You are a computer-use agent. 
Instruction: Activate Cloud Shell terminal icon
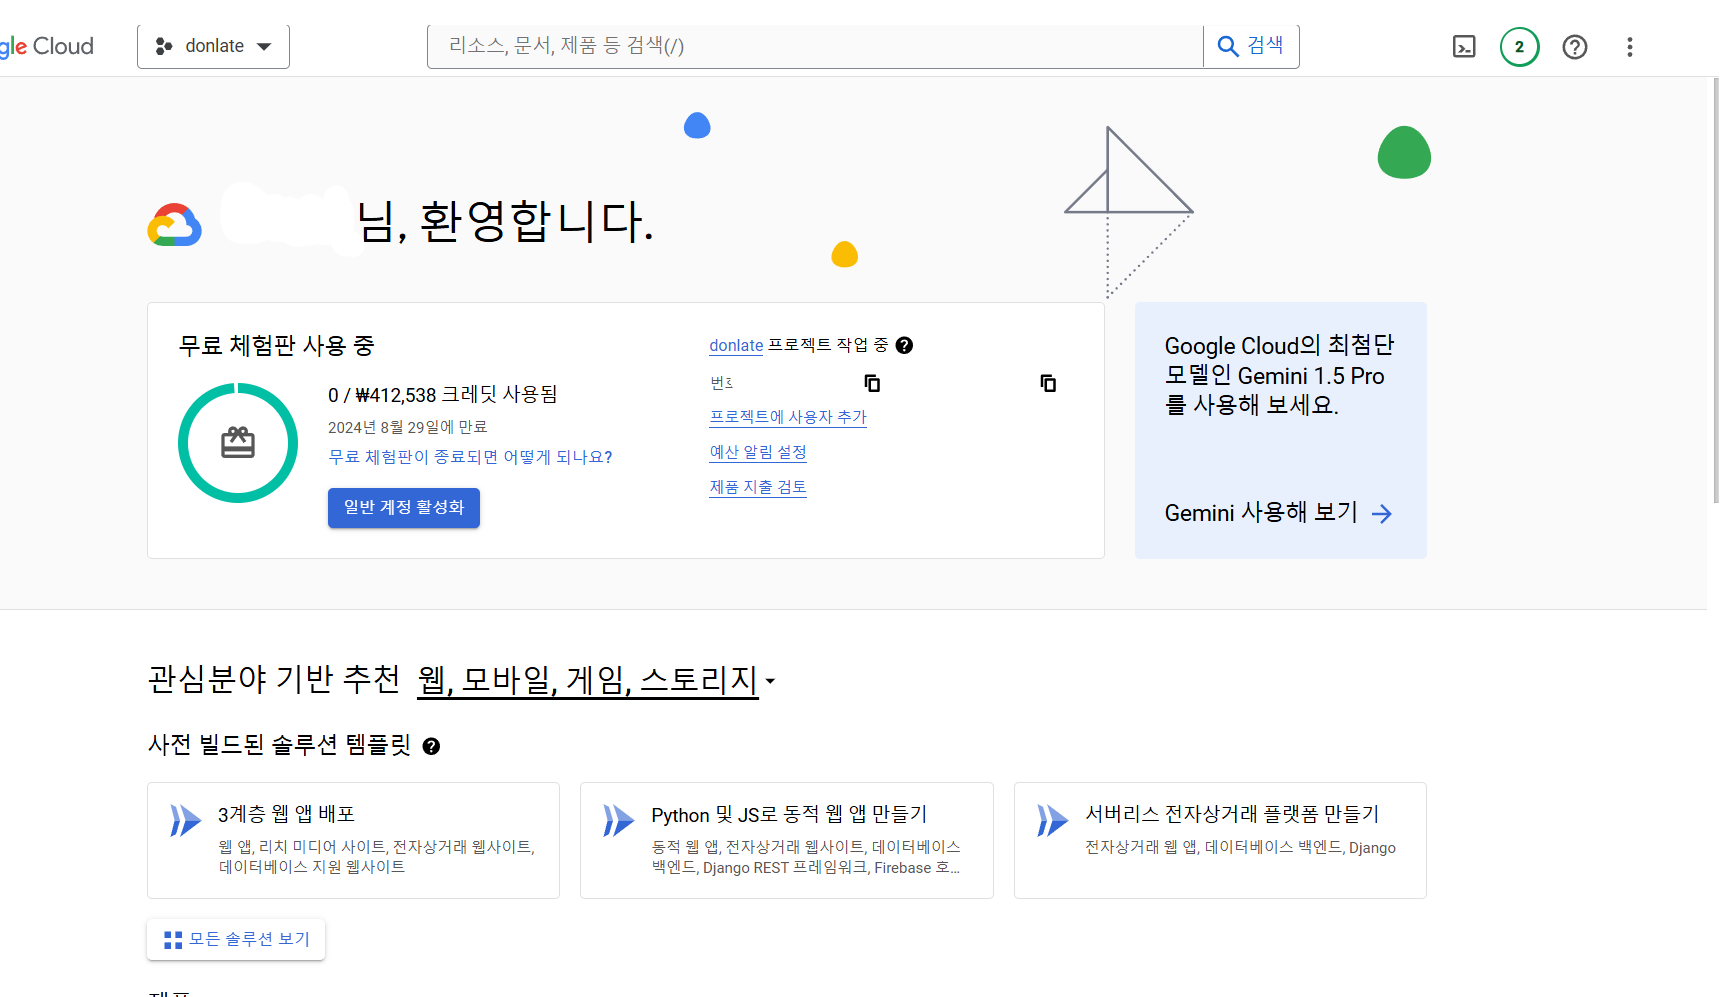tap(1464, 47)
